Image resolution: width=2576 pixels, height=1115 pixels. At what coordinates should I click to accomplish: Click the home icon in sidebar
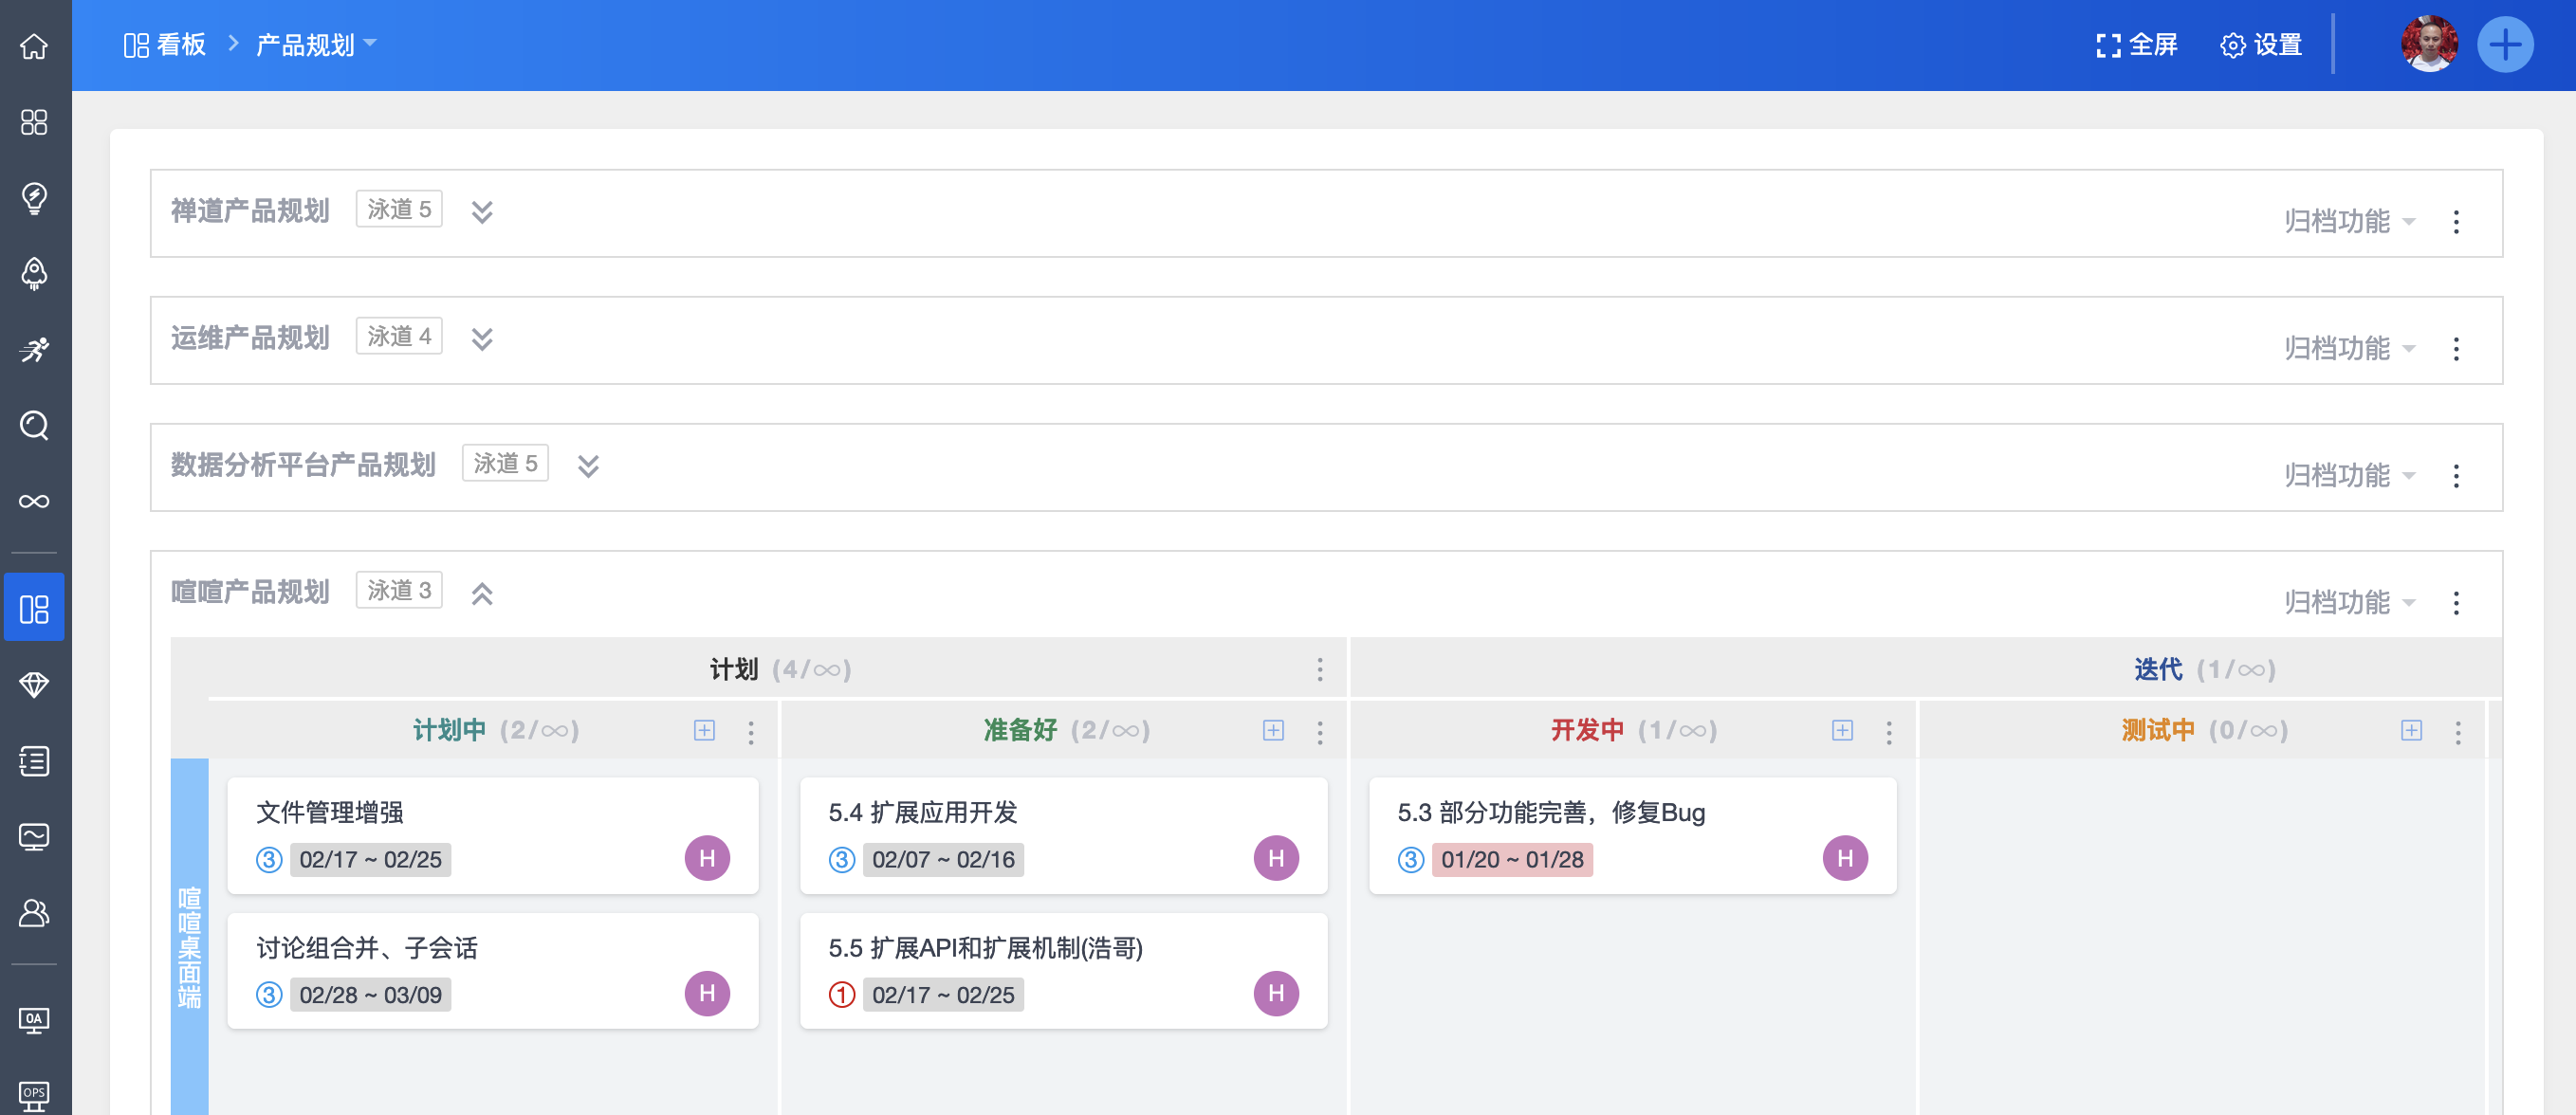[x=34, y=45]
